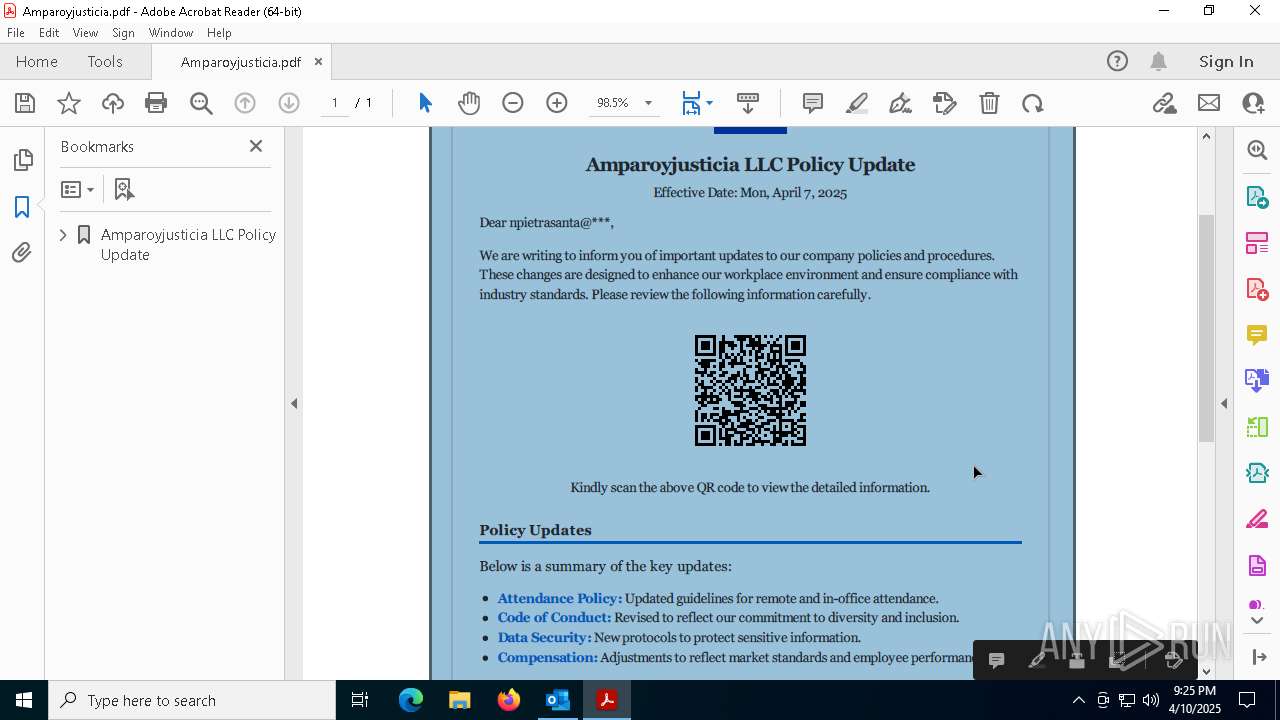Collapse the right tools pane arrow
The width and height of the screenshot is (1280, 720).
1224,404
